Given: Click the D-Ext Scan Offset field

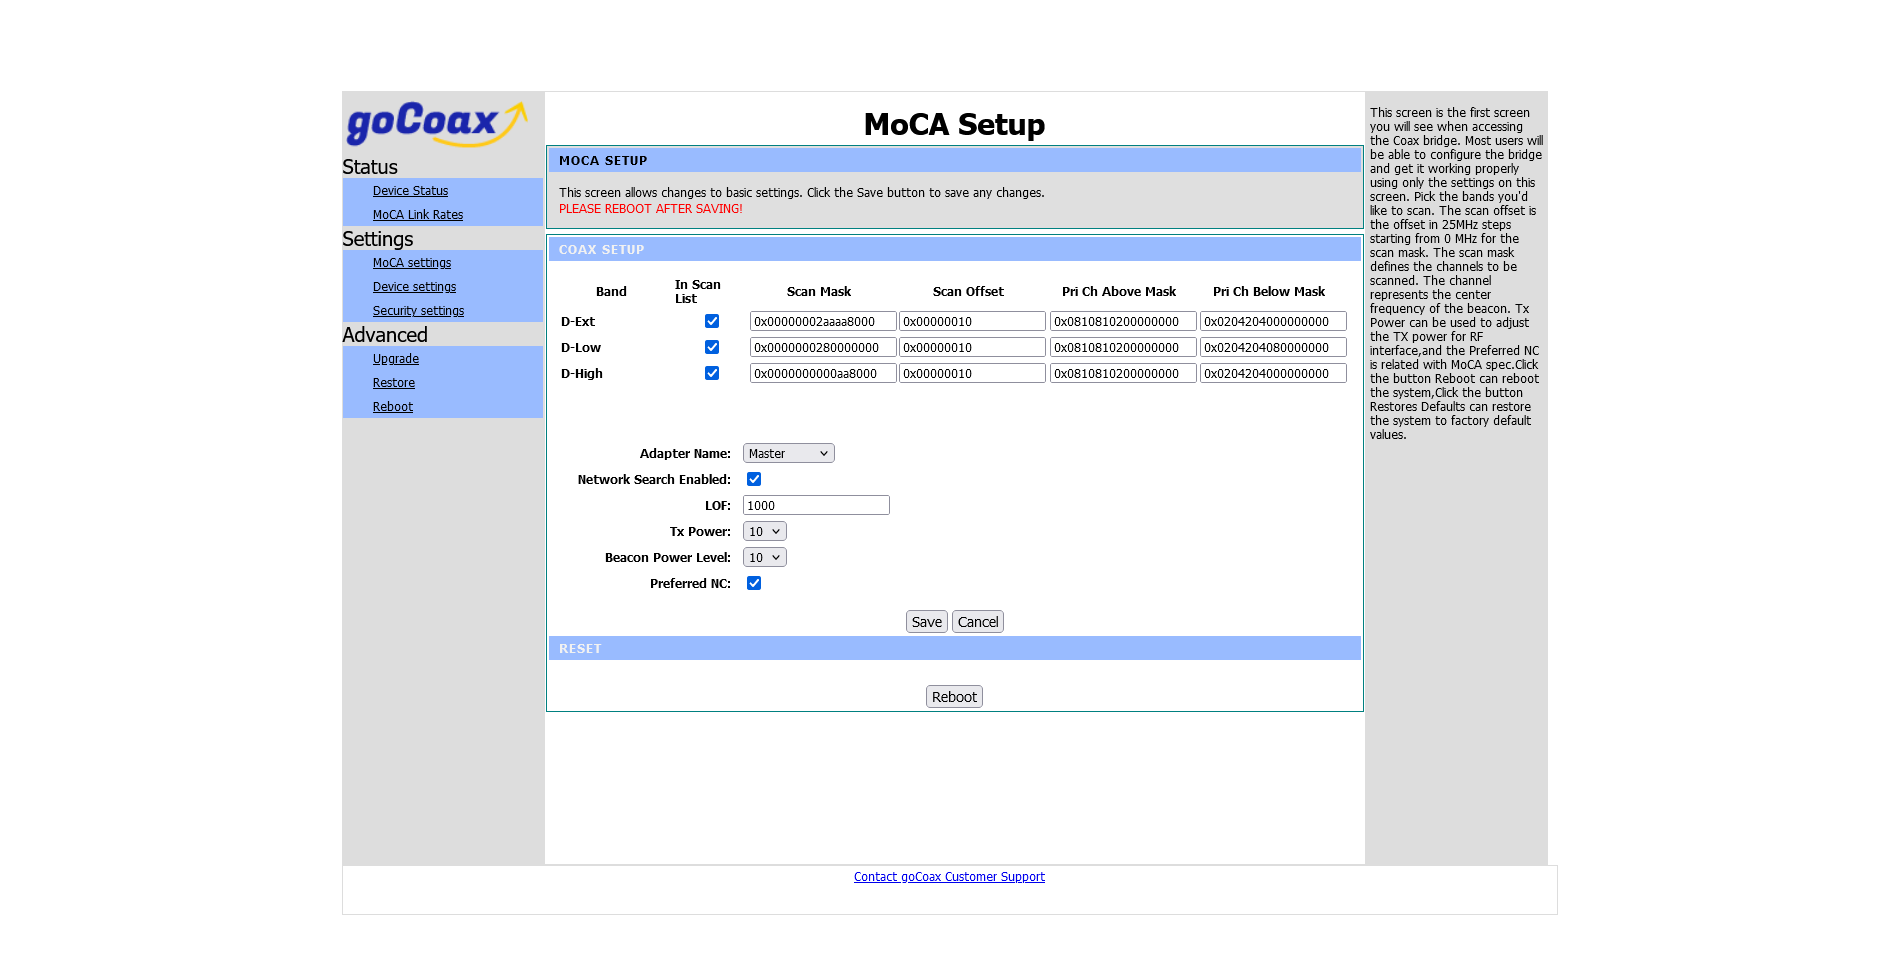Looking at the screenshot, I should pos(972,321).
